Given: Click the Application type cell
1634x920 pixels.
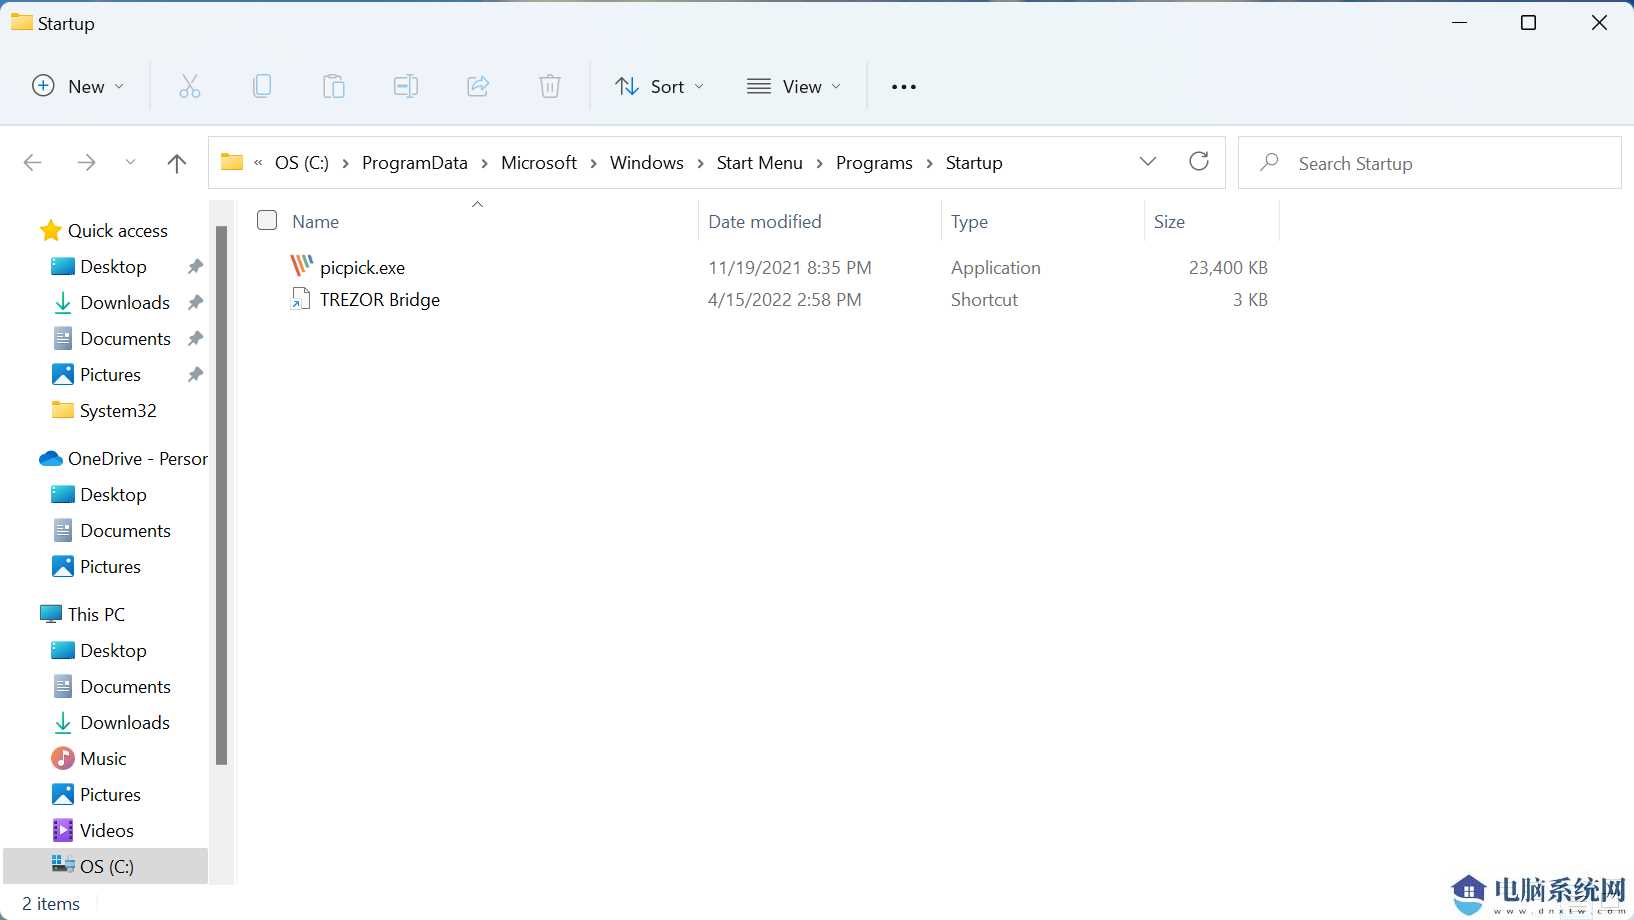Looking at the screenshot, I should pyautogui.click(x=996, y=268).
